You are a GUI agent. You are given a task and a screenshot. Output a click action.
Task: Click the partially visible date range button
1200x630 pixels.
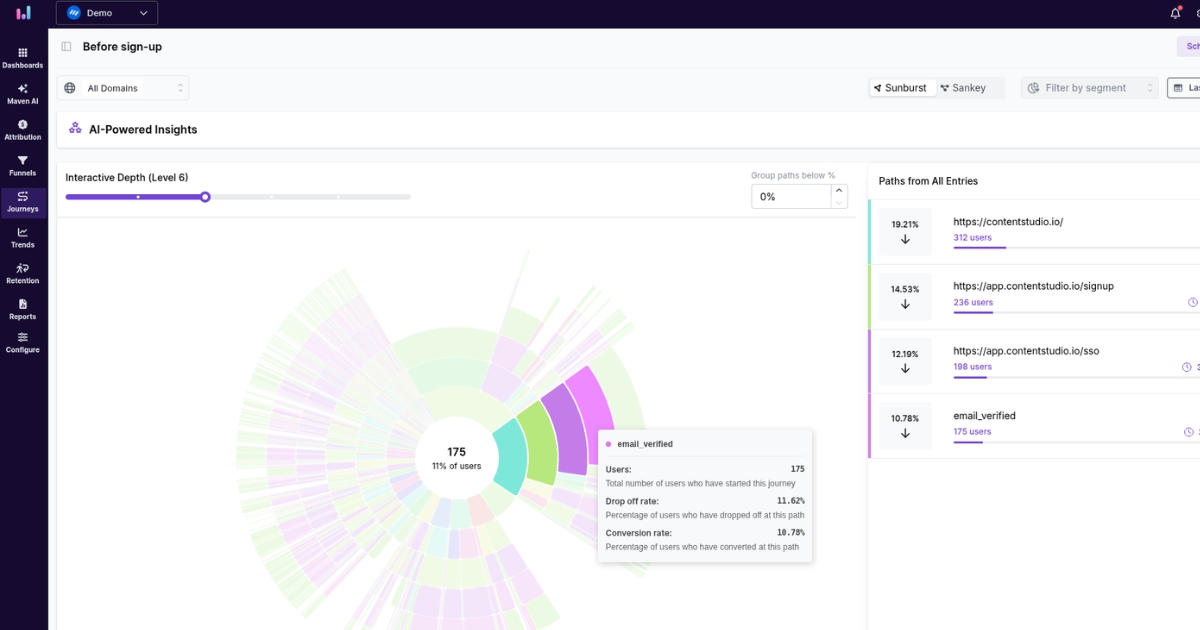(1184, 88)
